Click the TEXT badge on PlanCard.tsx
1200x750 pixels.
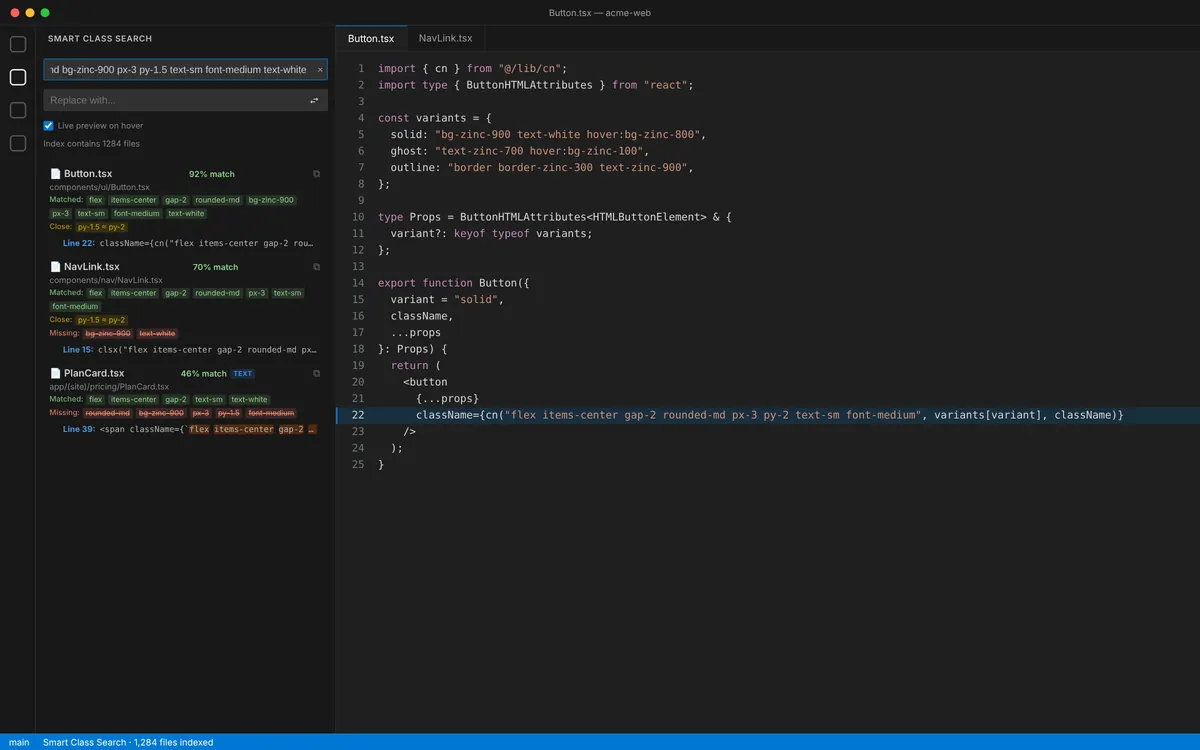[243, 373]
